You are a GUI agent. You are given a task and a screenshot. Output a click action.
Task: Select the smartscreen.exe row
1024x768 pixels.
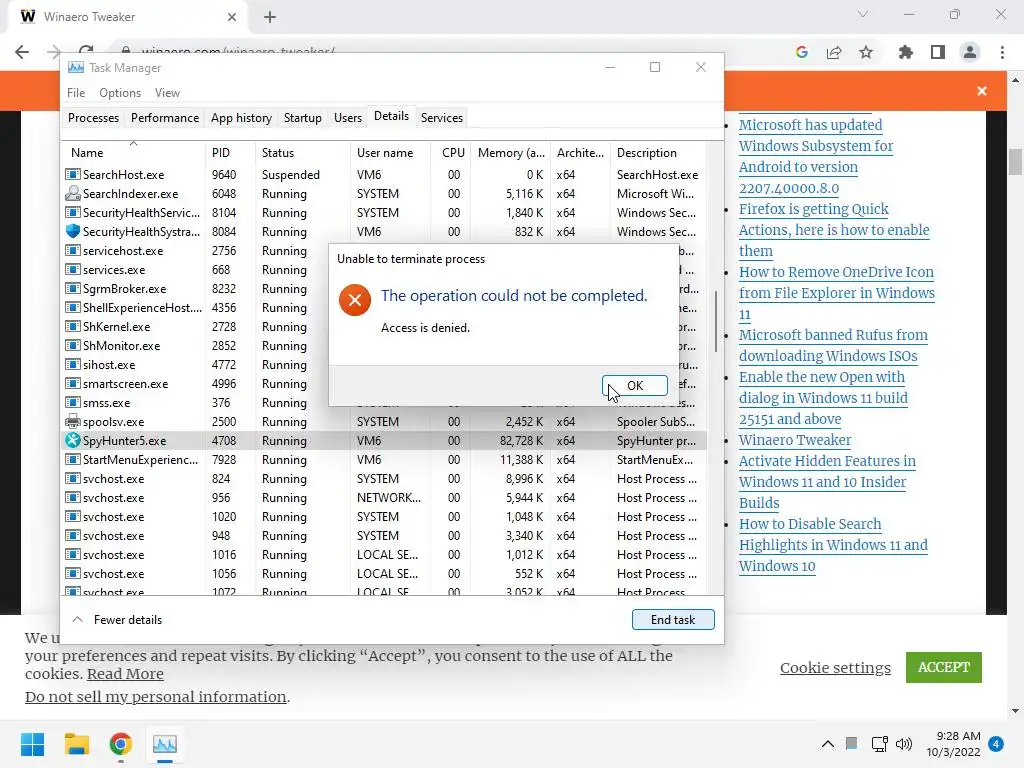(195, 383)
